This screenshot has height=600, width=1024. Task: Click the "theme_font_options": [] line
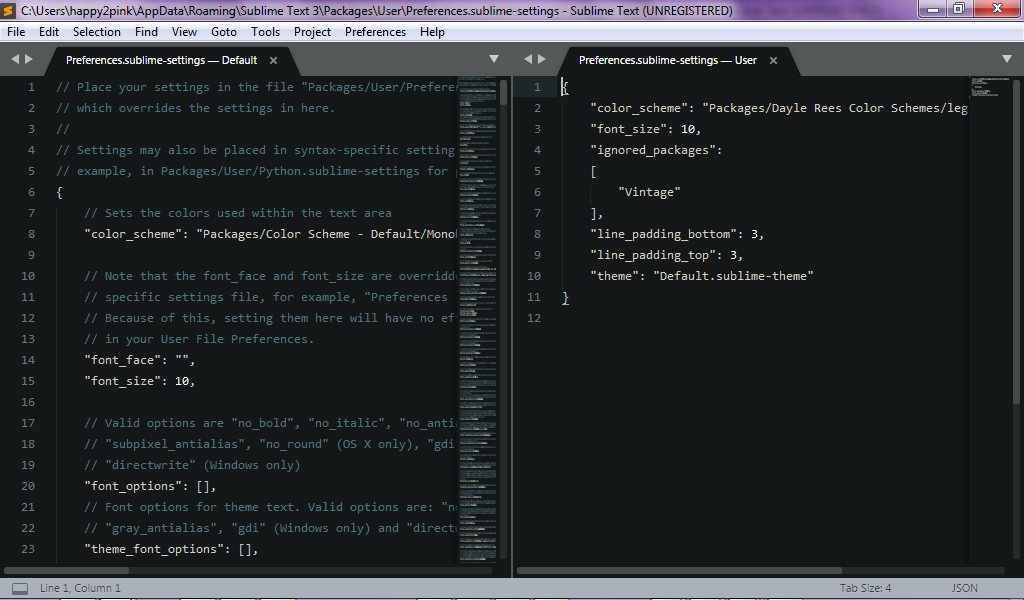coord(171,549)
